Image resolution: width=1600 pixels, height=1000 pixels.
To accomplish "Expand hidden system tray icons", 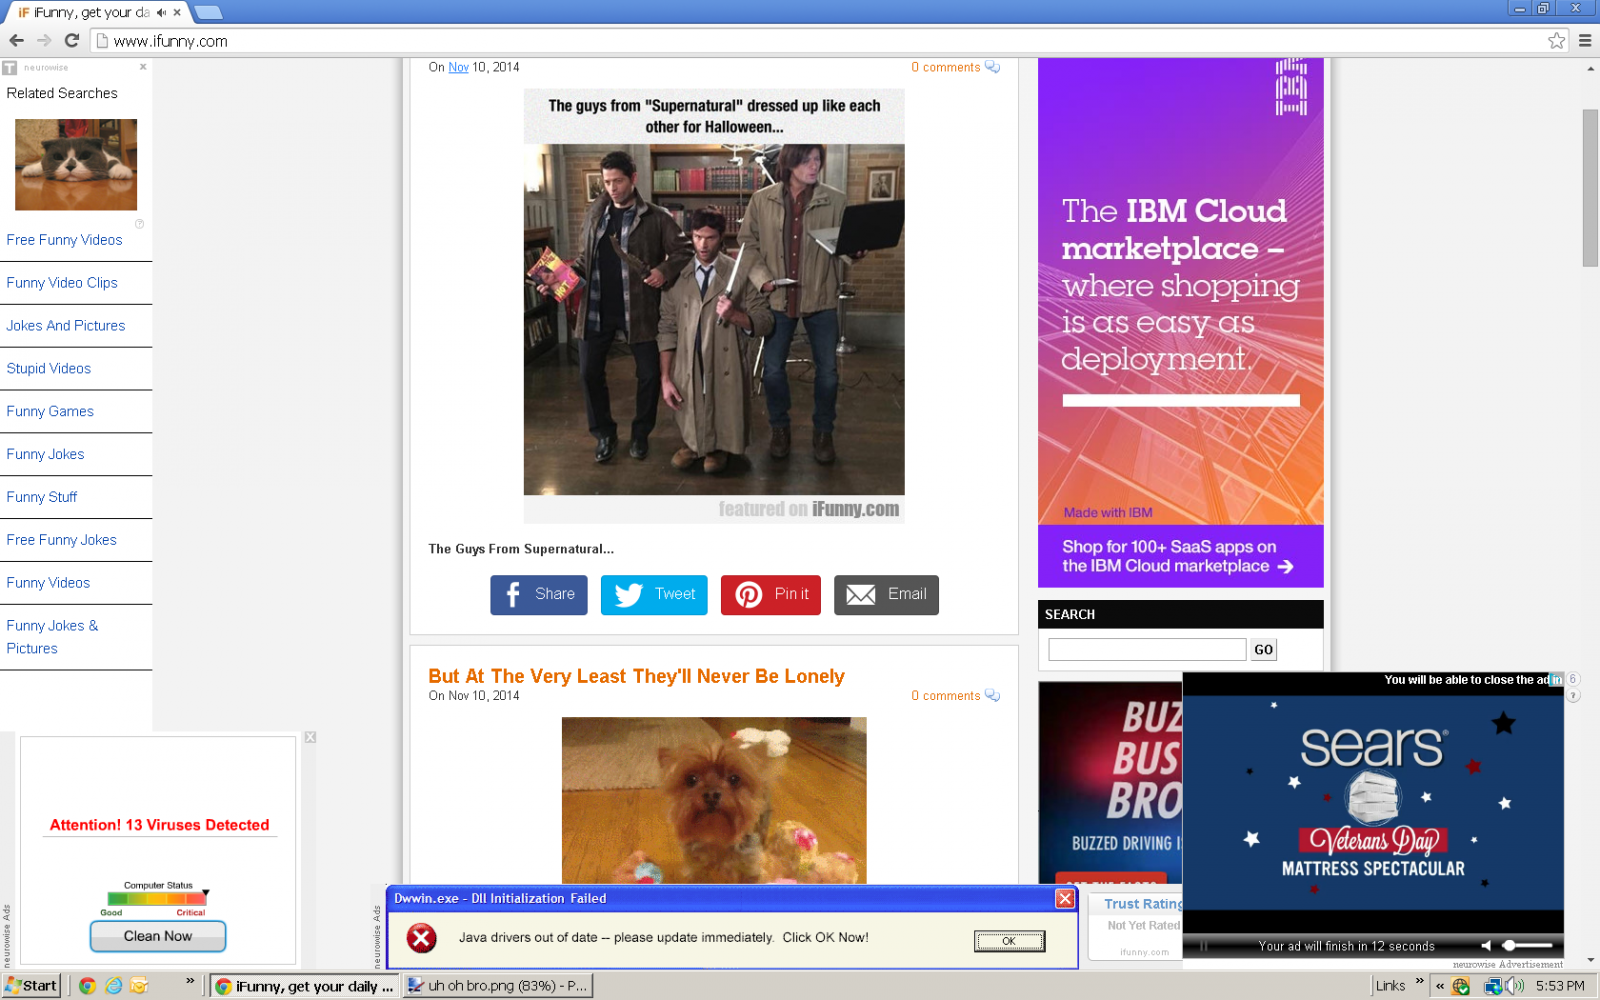I will click(x=1440, y=986).
